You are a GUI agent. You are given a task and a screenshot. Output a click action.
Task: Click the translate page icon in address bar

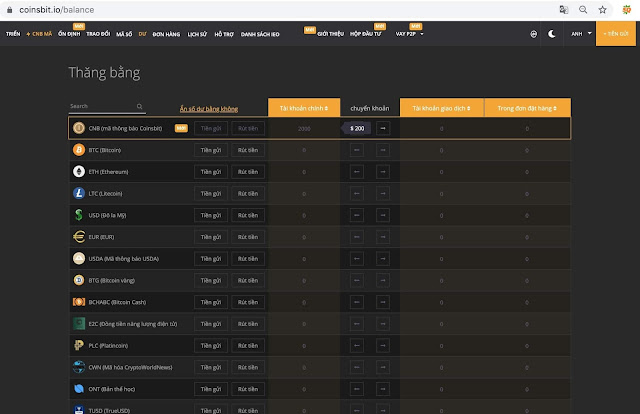[564, 10]
